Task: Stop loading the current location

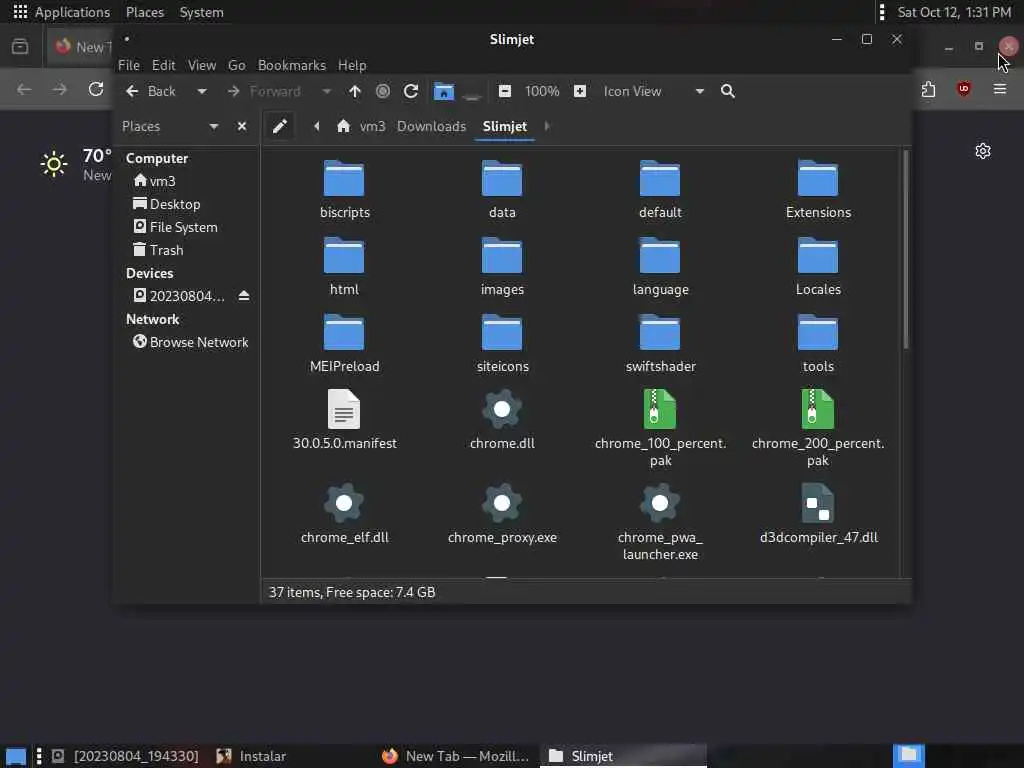Action: point(383,91)
